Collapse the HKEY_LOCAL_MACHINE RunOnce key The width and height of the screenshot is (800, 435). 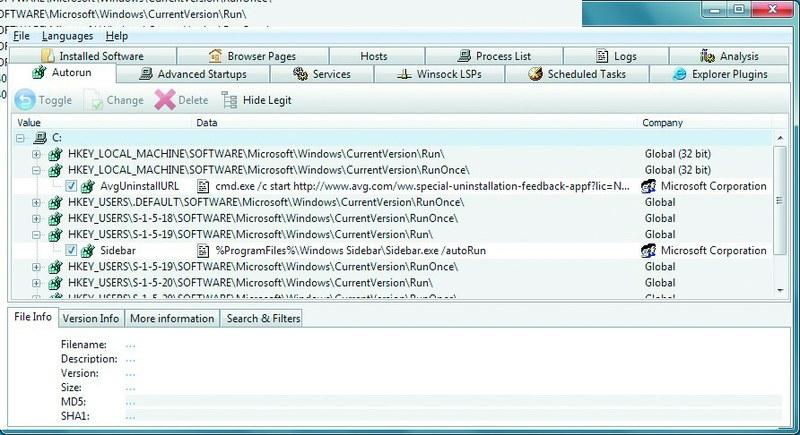tap(37, 170)
